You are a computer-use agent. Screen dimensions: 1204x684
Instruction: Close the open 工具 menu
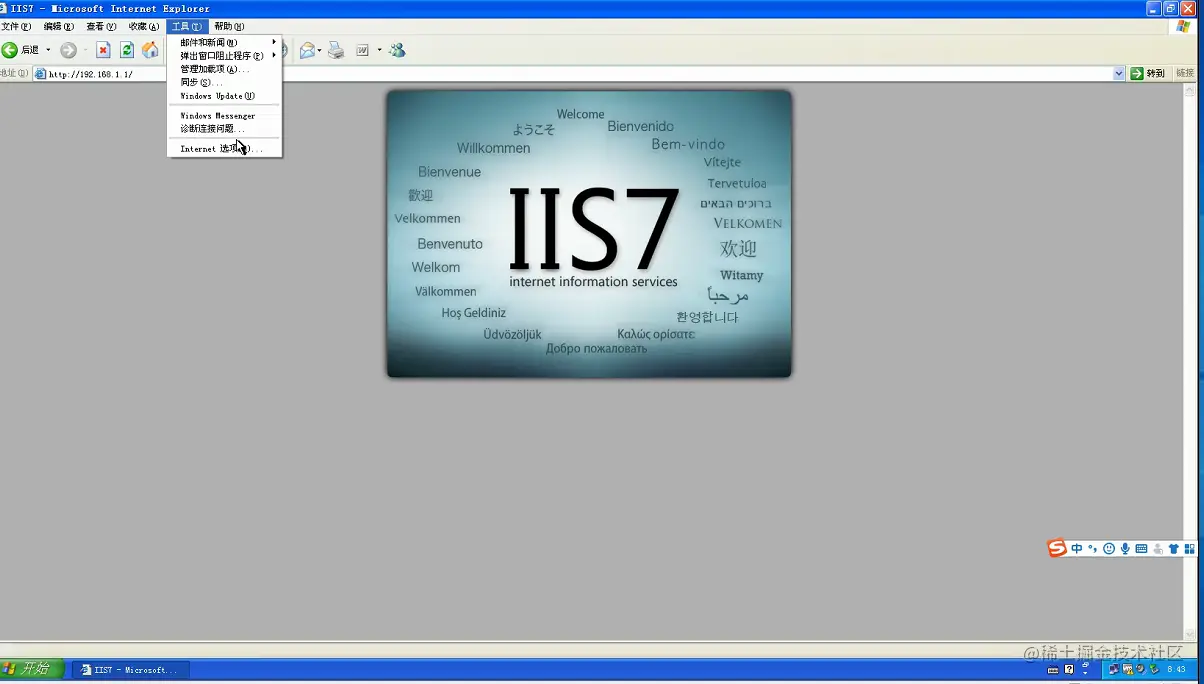(187, 26)
